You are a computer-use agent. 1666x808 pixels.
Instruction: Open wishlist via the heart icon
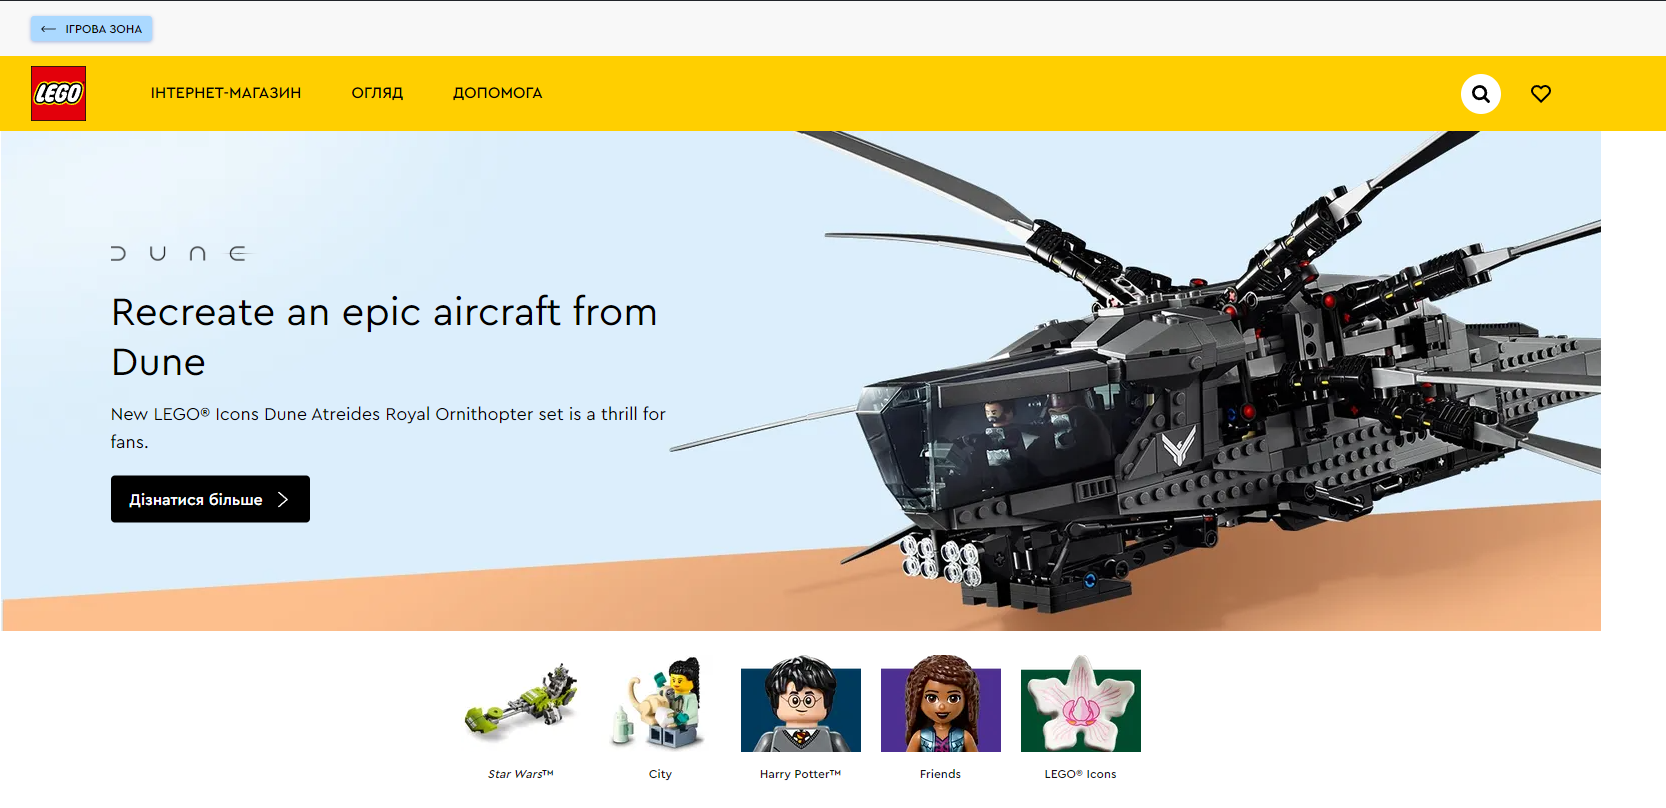coord(1540,94)
